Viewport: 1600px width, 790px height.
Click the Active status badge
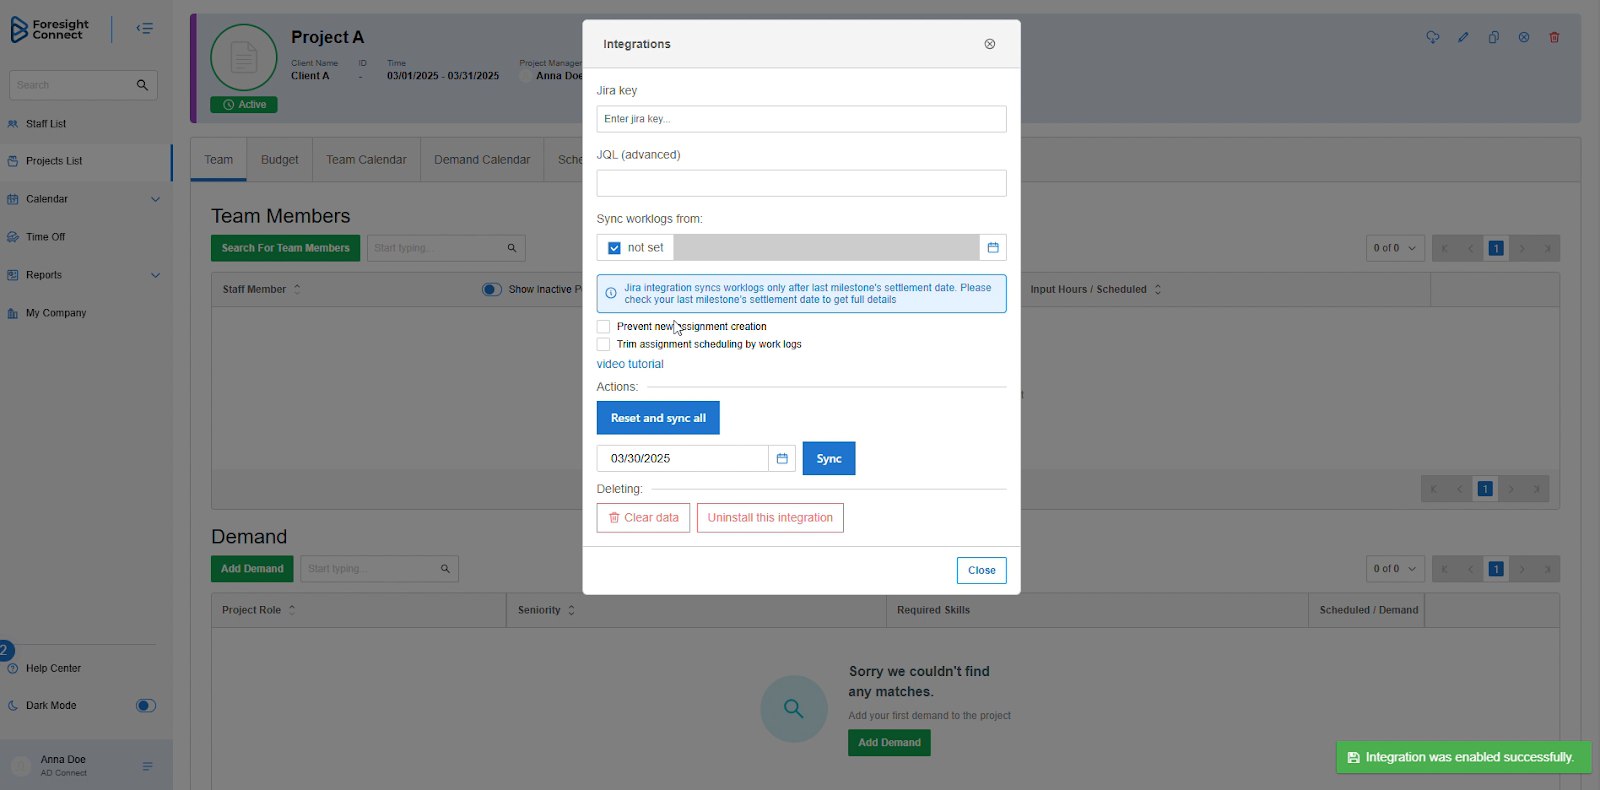[x=244, y=105]
